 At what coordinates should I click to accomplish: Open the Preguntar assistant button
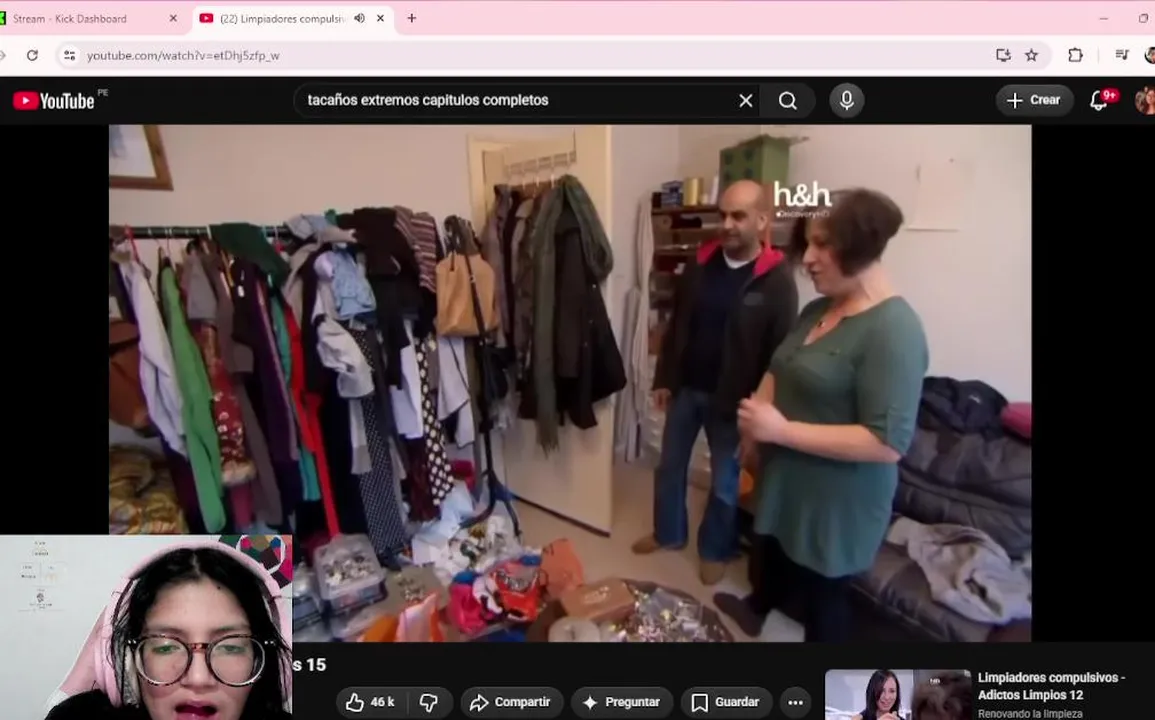pyautogui.click(x=622, y=702)
